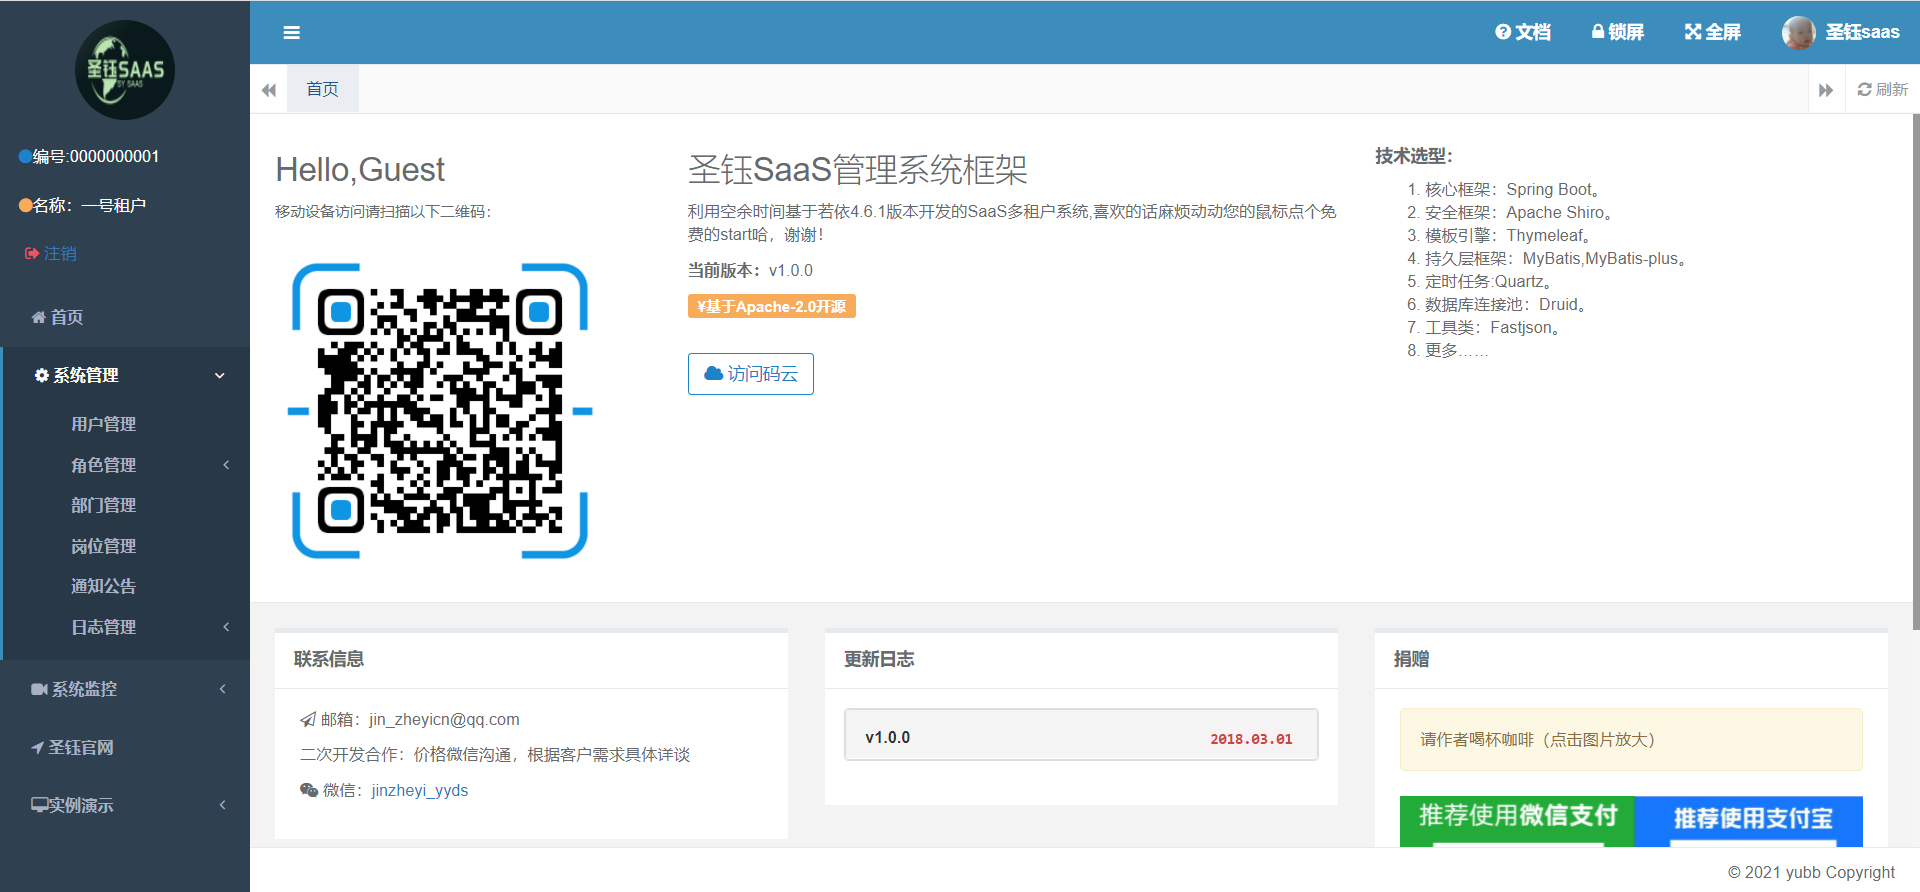1920x892 pixels.
Task: Click the 访问码云 button
Action: click(751, 374)
